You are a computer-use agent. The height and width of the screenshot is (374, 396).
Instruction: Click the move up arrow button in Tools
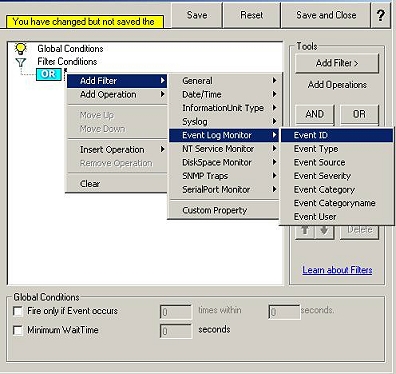pyautogui.click(x=305, y=231)
